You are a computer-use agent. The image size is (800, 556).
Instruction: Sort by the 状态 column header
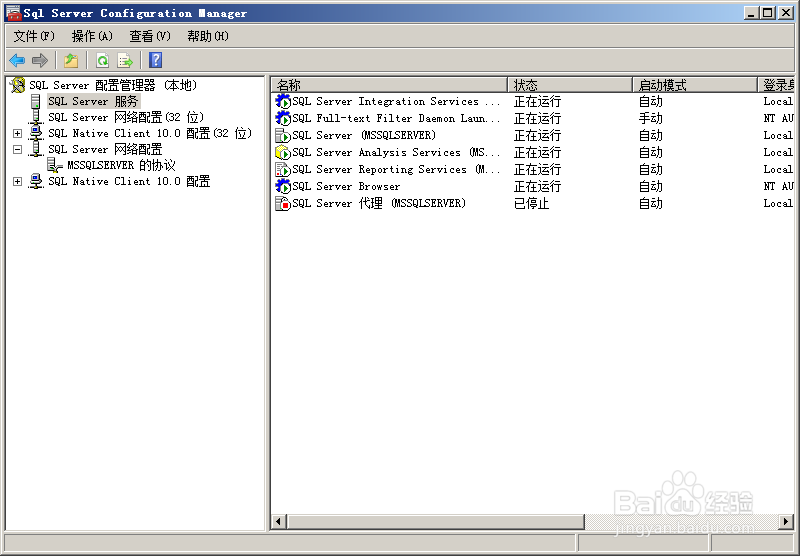tap(570, 85)
